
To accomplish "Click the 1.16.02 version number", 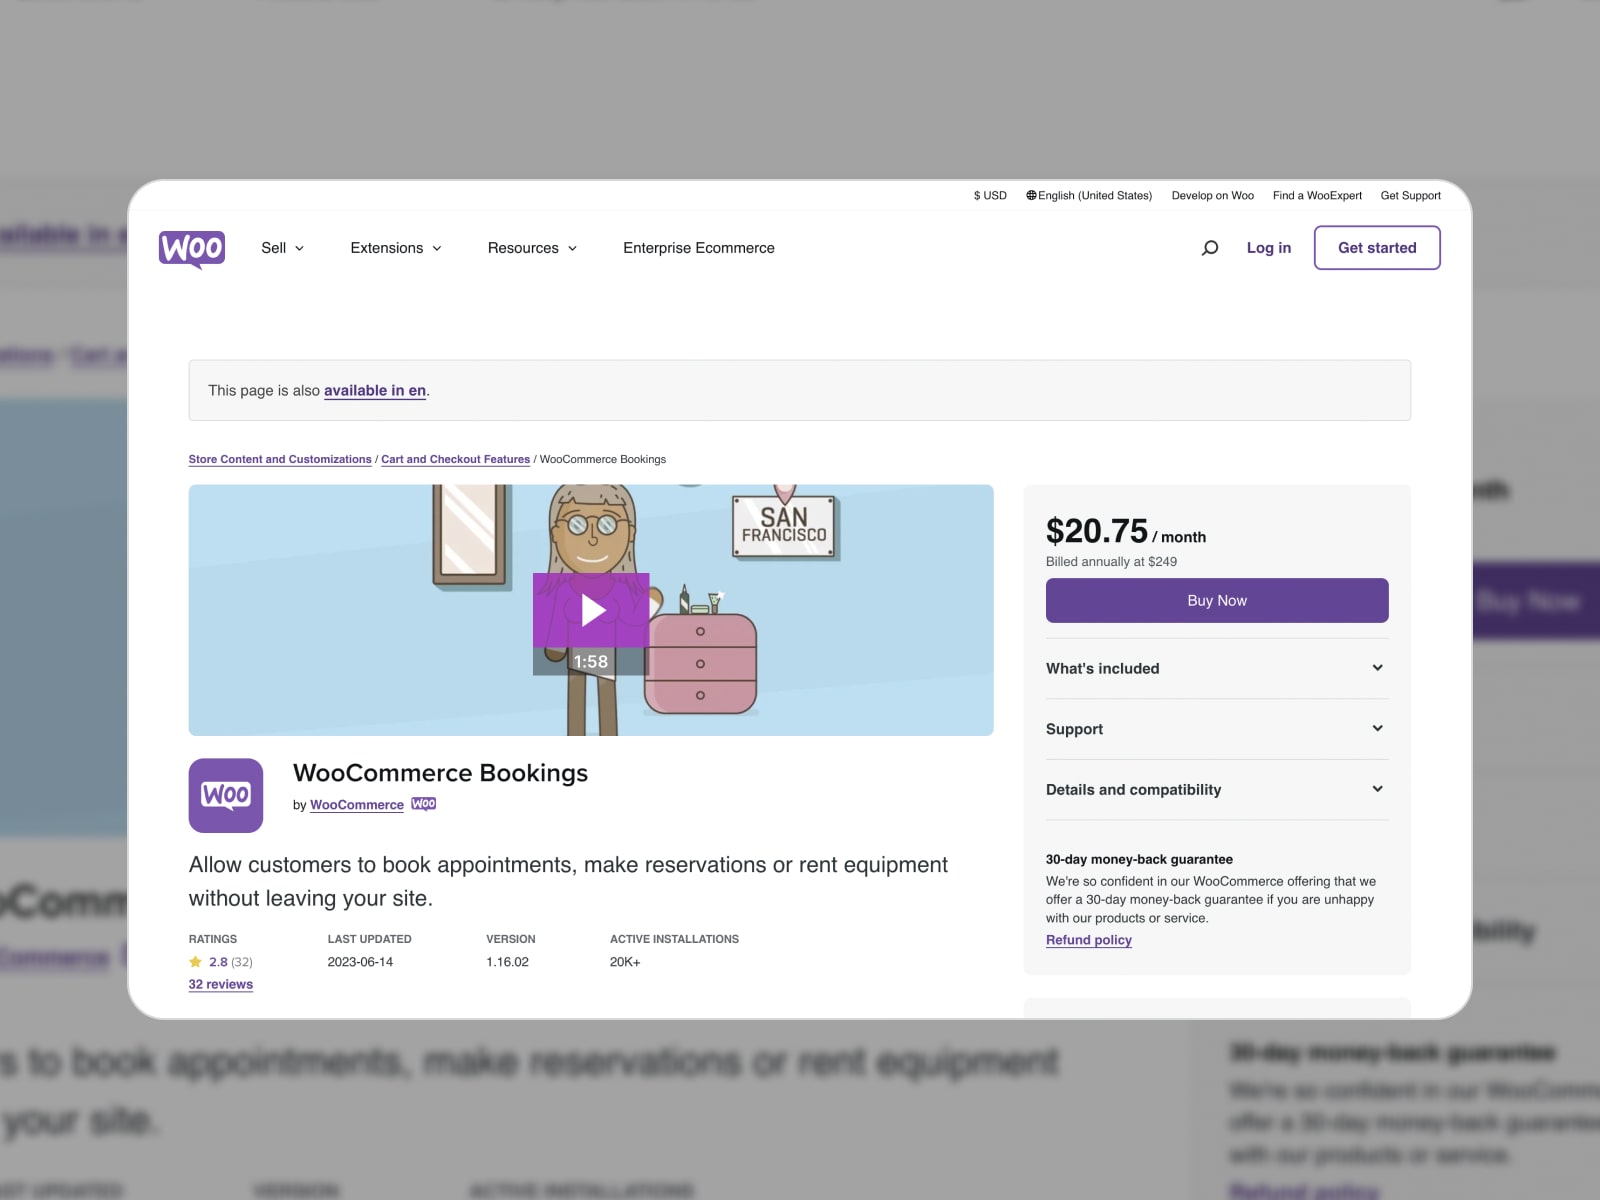I will tap(507, 962).
